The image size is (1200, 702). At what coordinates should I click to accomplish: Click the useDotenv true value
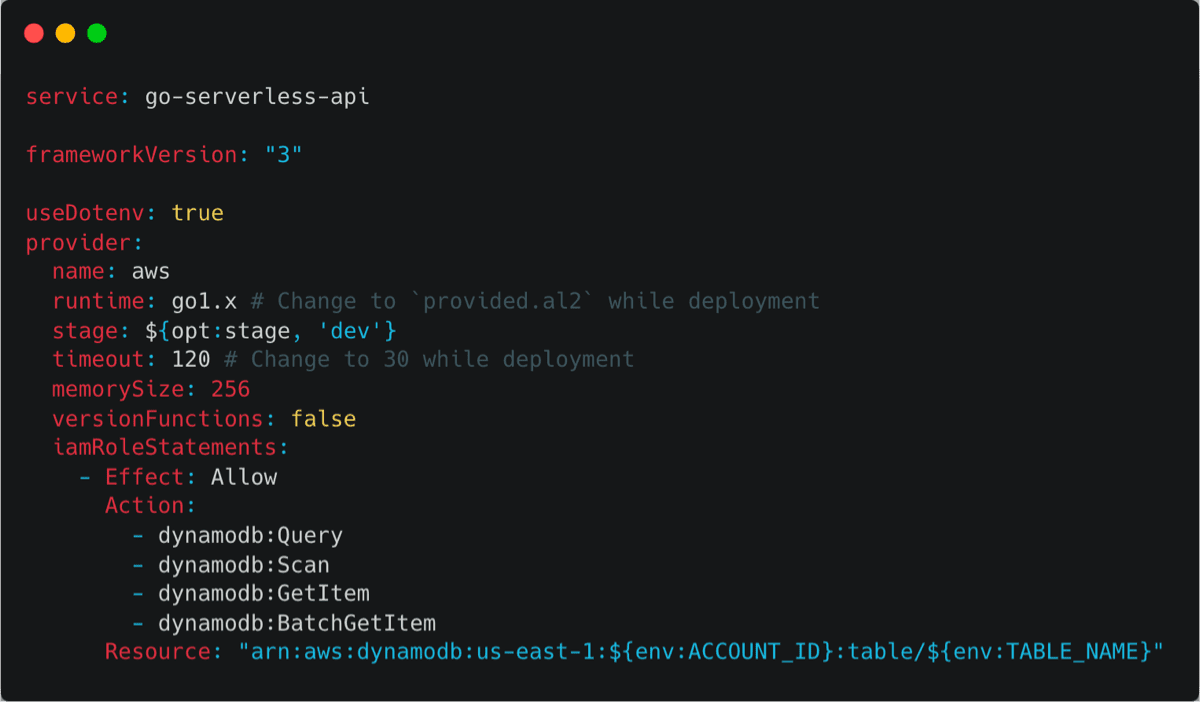[197, 213]
